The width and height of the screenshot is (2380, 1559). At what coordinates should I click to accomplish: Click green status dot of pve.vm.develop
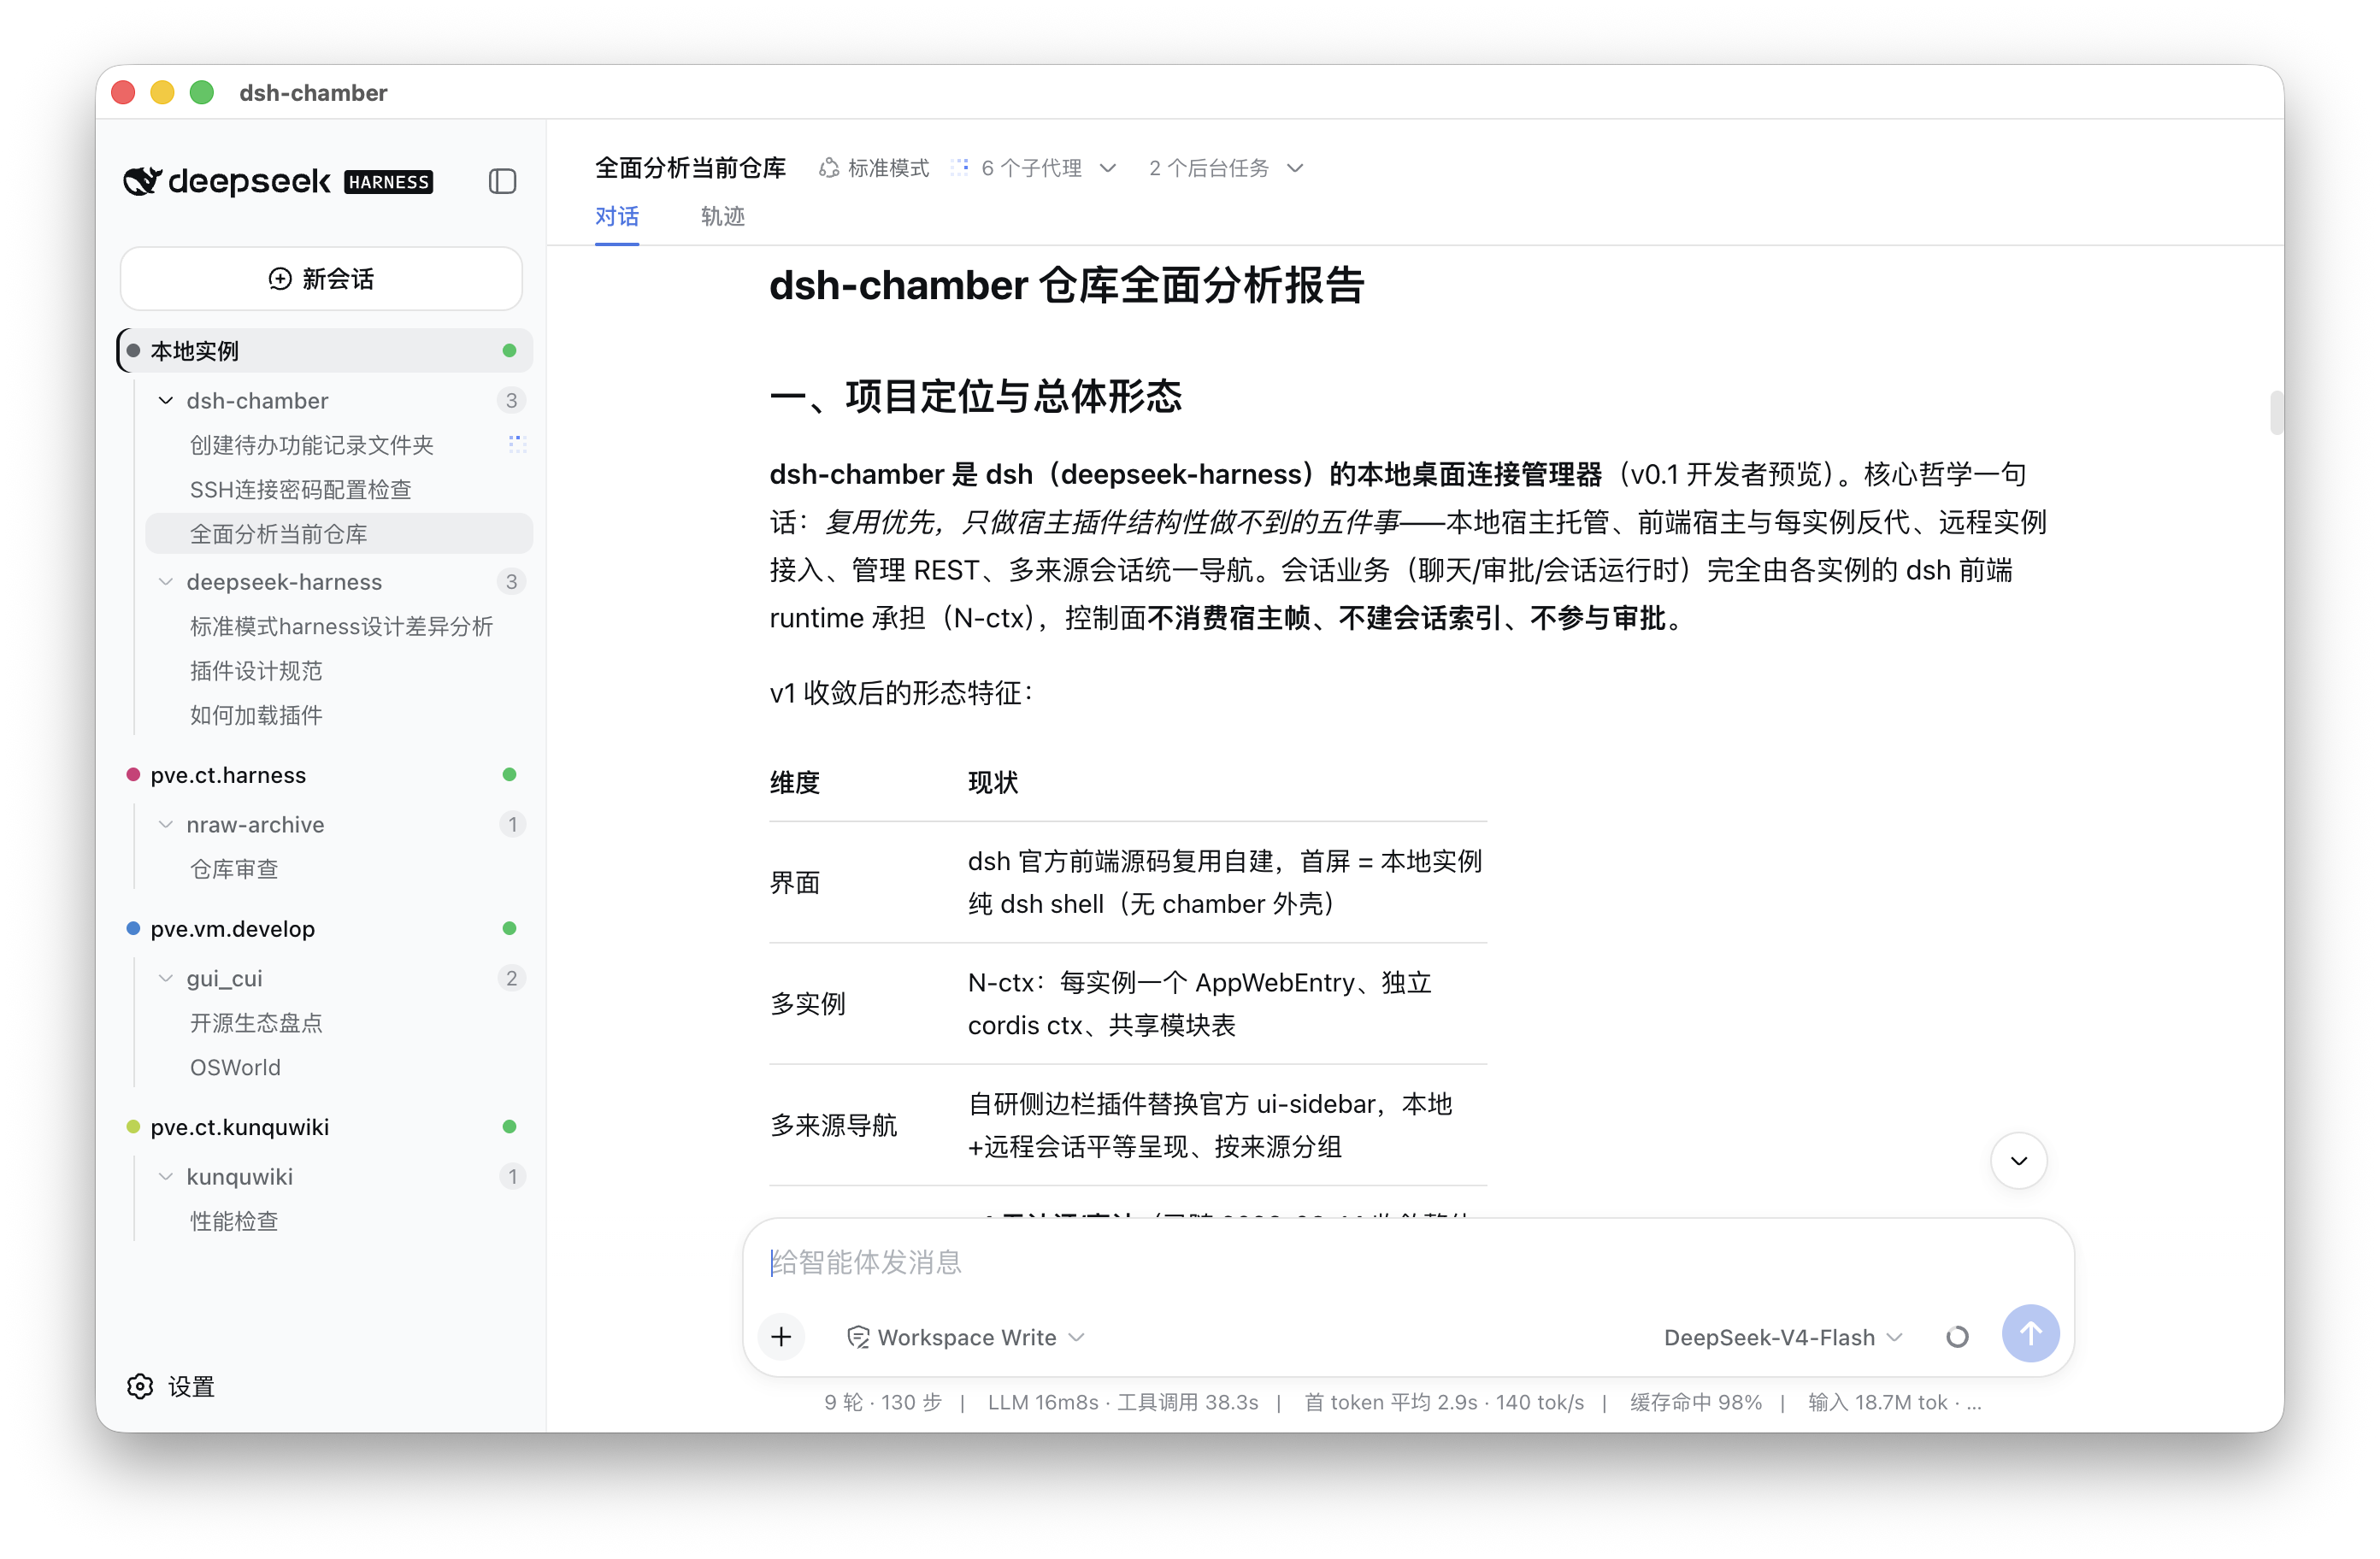509,929
